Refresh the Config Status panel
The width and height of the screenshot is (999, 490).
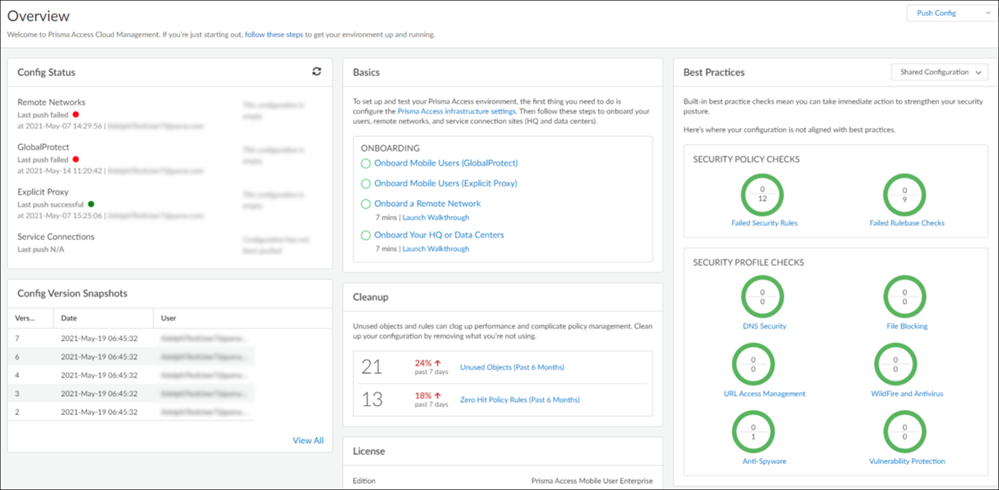click(317, 72)
